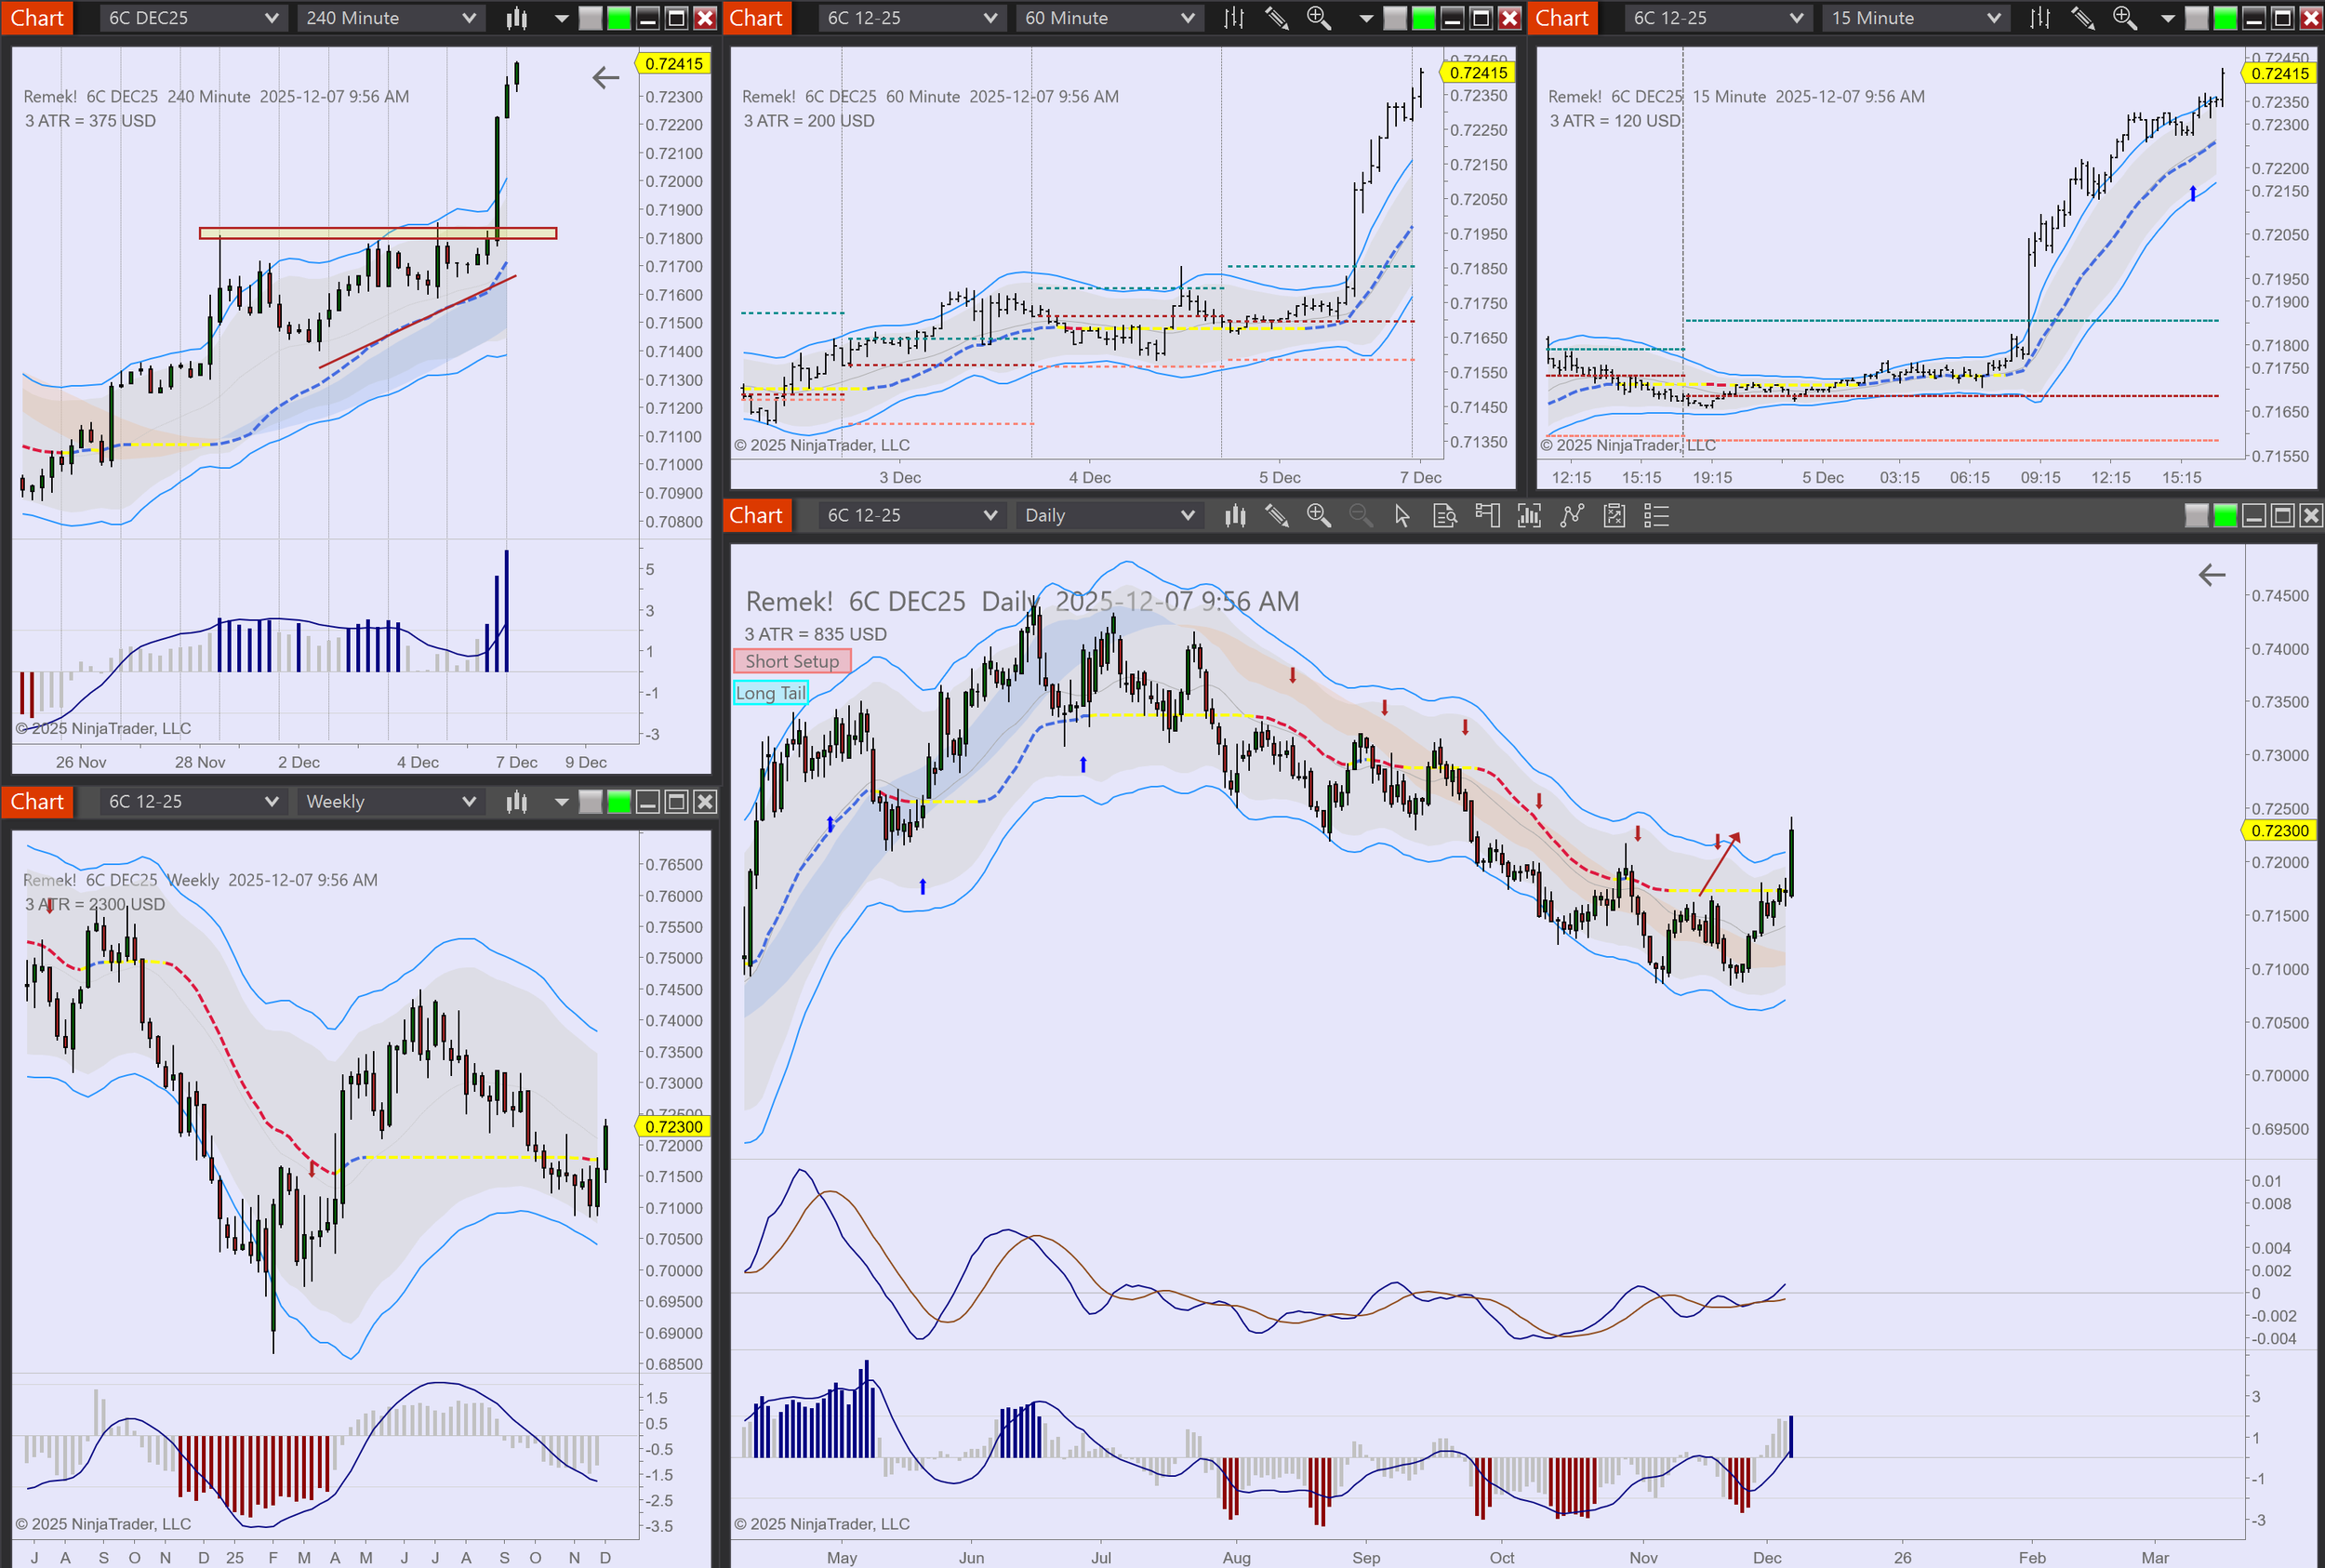Select drawing tools pencil in 15 Minute chart
Screen dimensions: 2325x1568
coord(2082,18)
